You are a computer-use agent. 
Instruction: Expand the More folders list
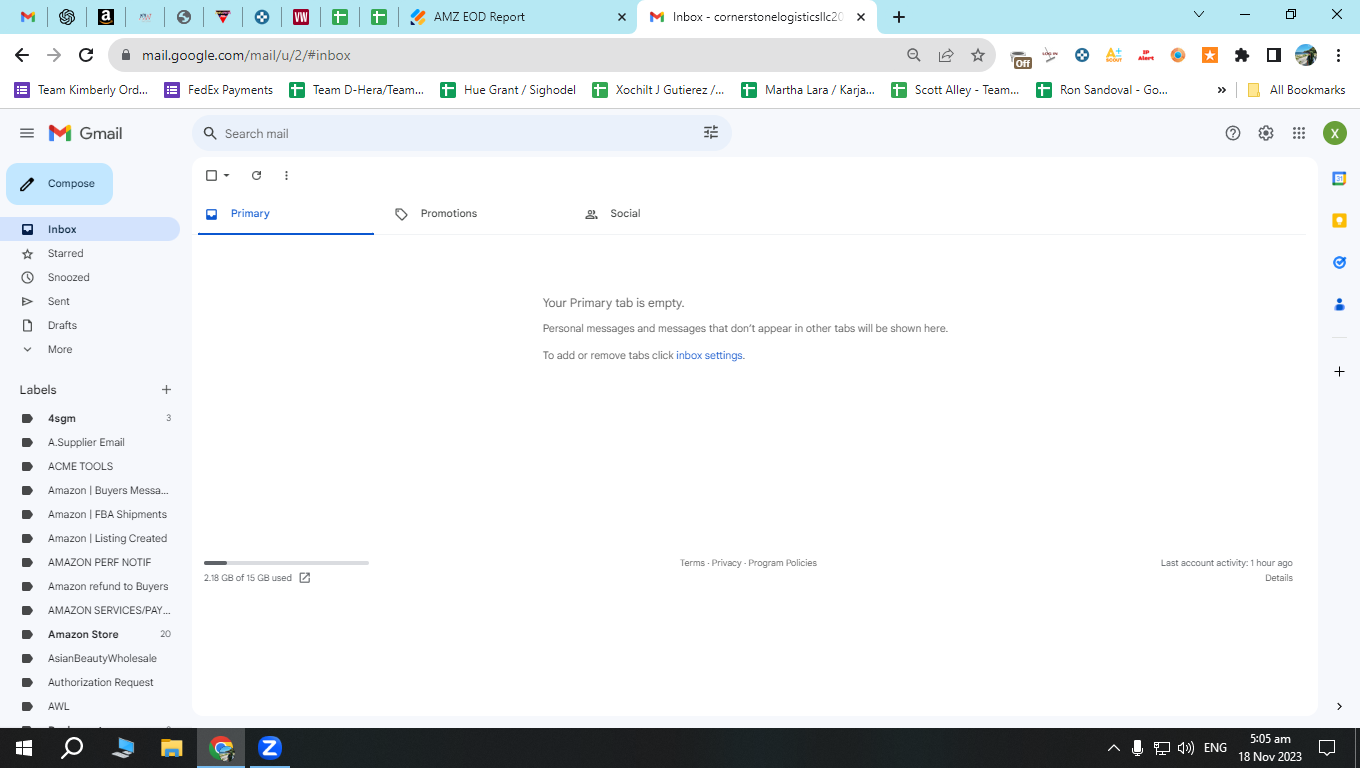coord(90,349)
